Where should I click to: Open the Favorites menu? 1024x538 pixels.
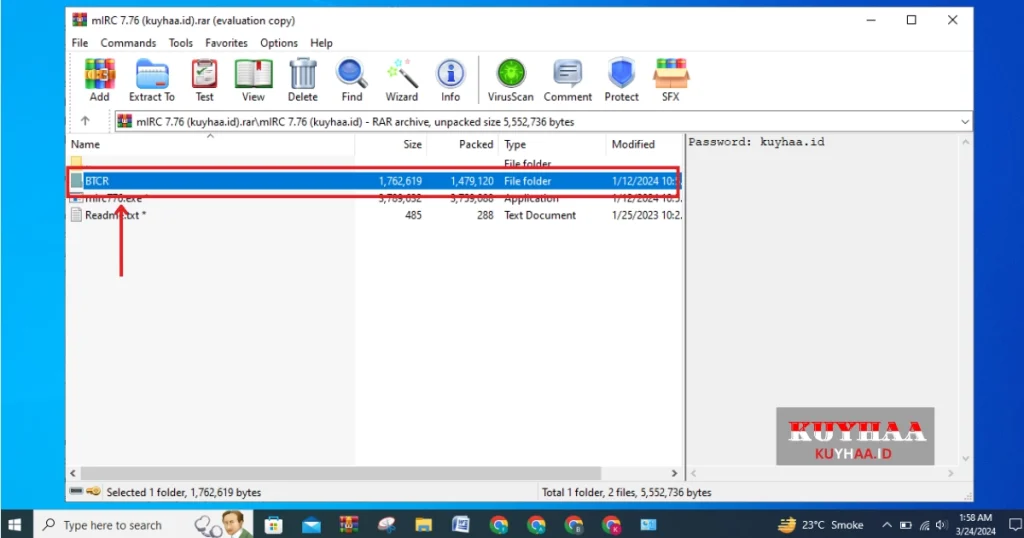coord(226,43)
